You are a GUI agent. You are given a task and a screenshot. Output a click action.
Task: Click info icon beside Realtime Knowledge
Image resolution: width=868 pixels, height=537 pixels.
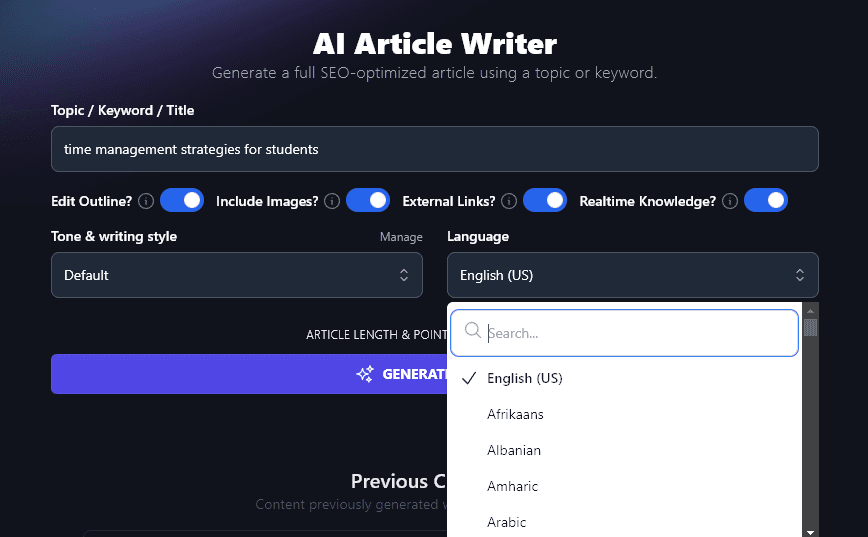[x=730, y=201]
